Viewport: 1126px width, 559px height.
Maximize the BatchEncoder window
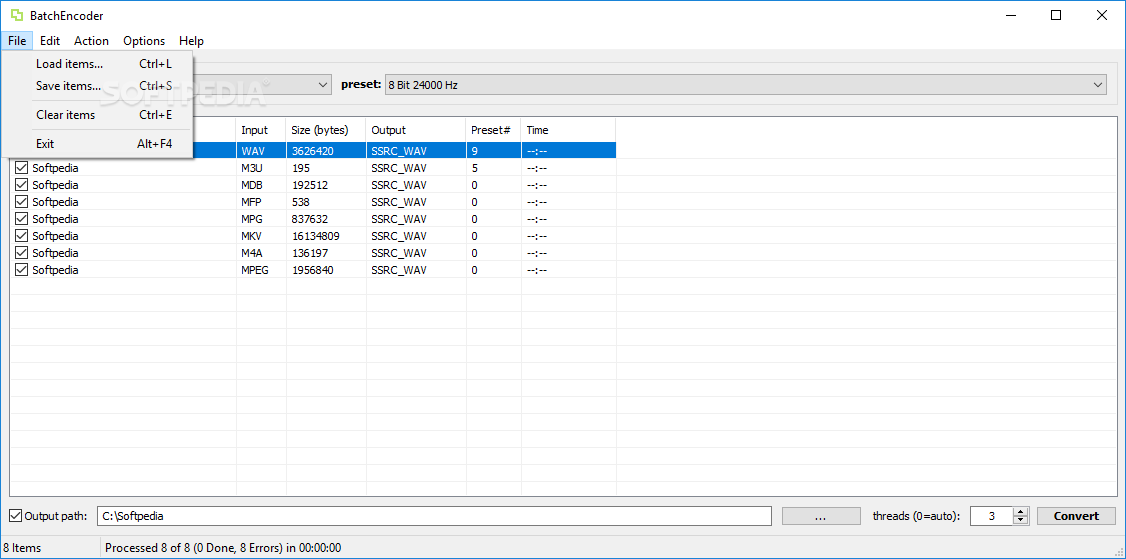click(1056, 15)
